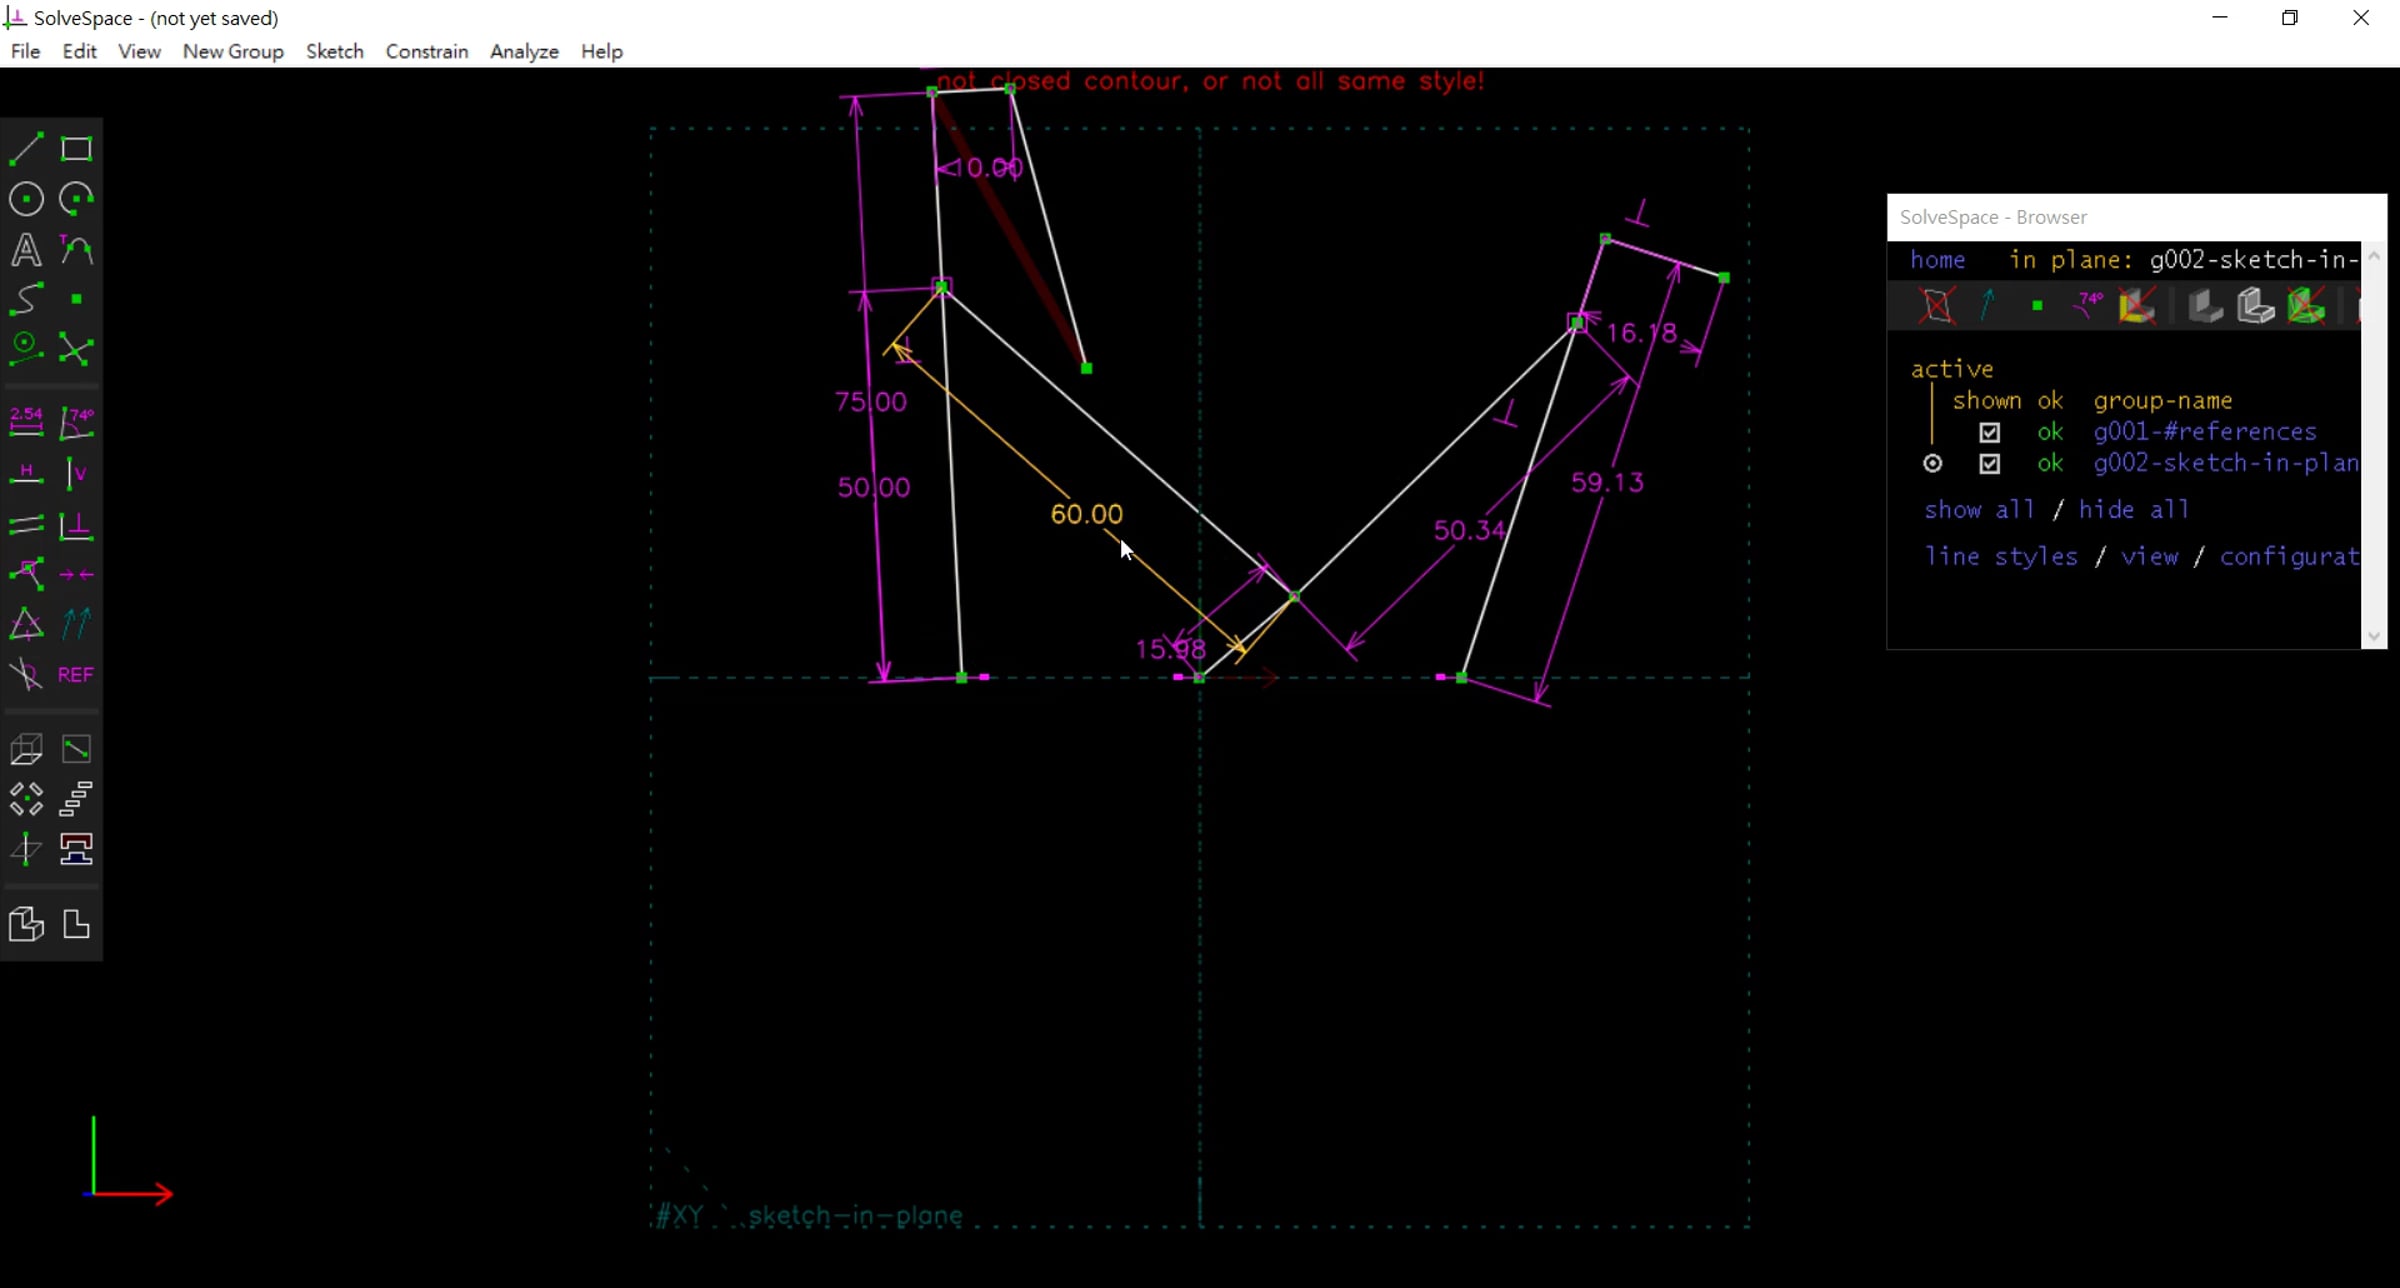Select the rectangle sketch tool
The width and height of the screenshot is (2400, 1288).
click(76, 149)
